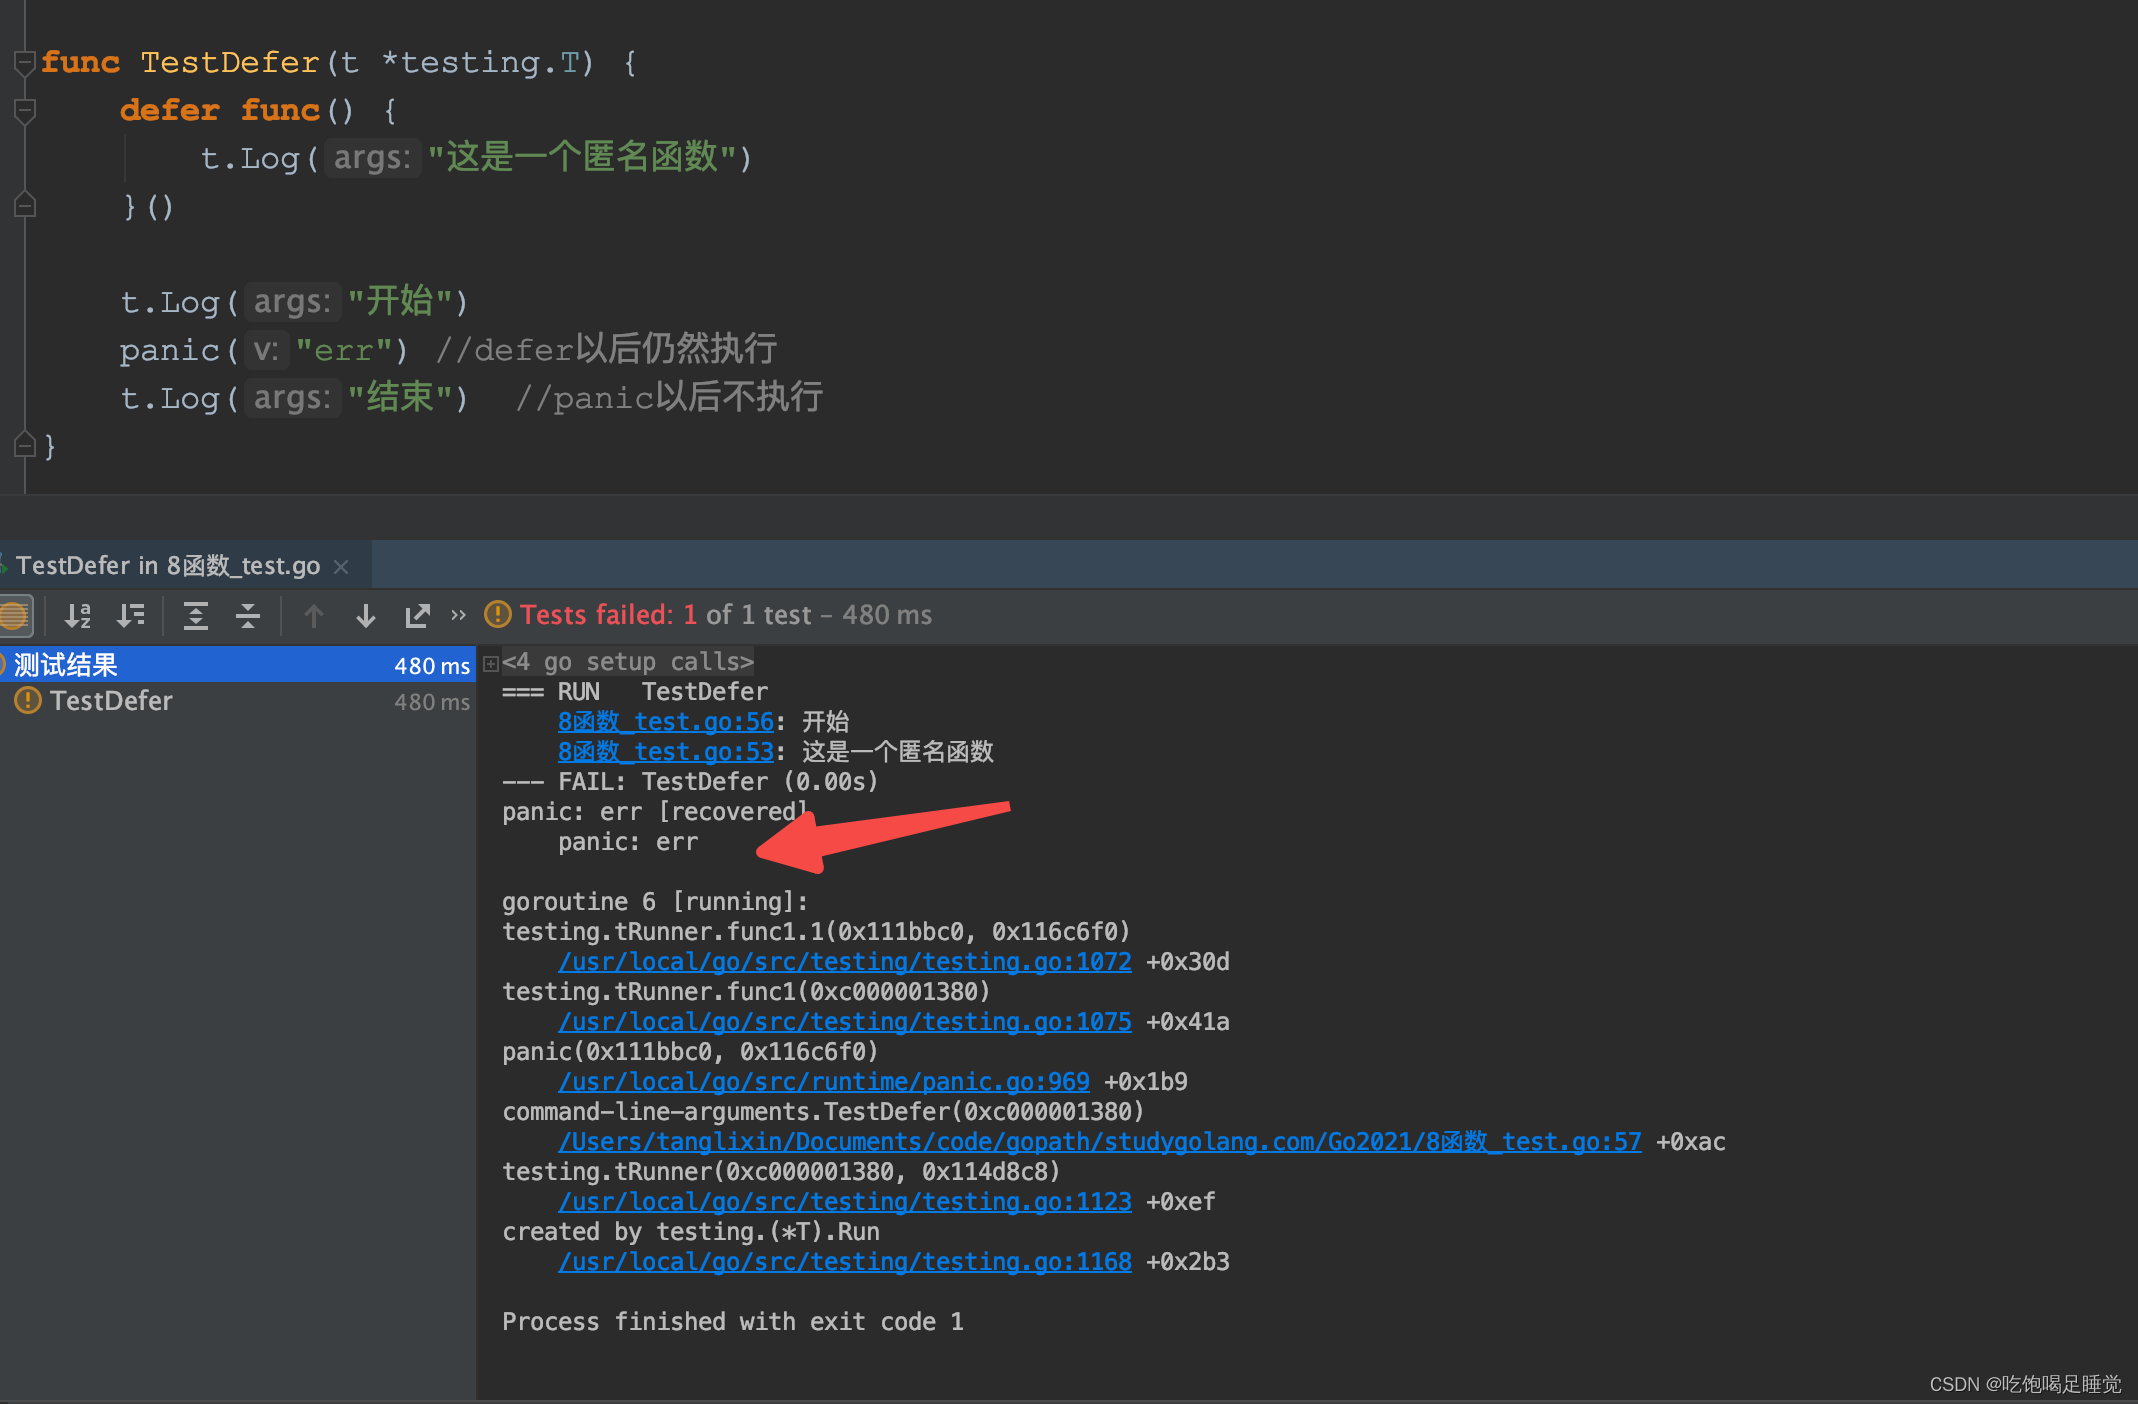
Task: Select the 测试结果 root tree node
Action: [66, 665]
